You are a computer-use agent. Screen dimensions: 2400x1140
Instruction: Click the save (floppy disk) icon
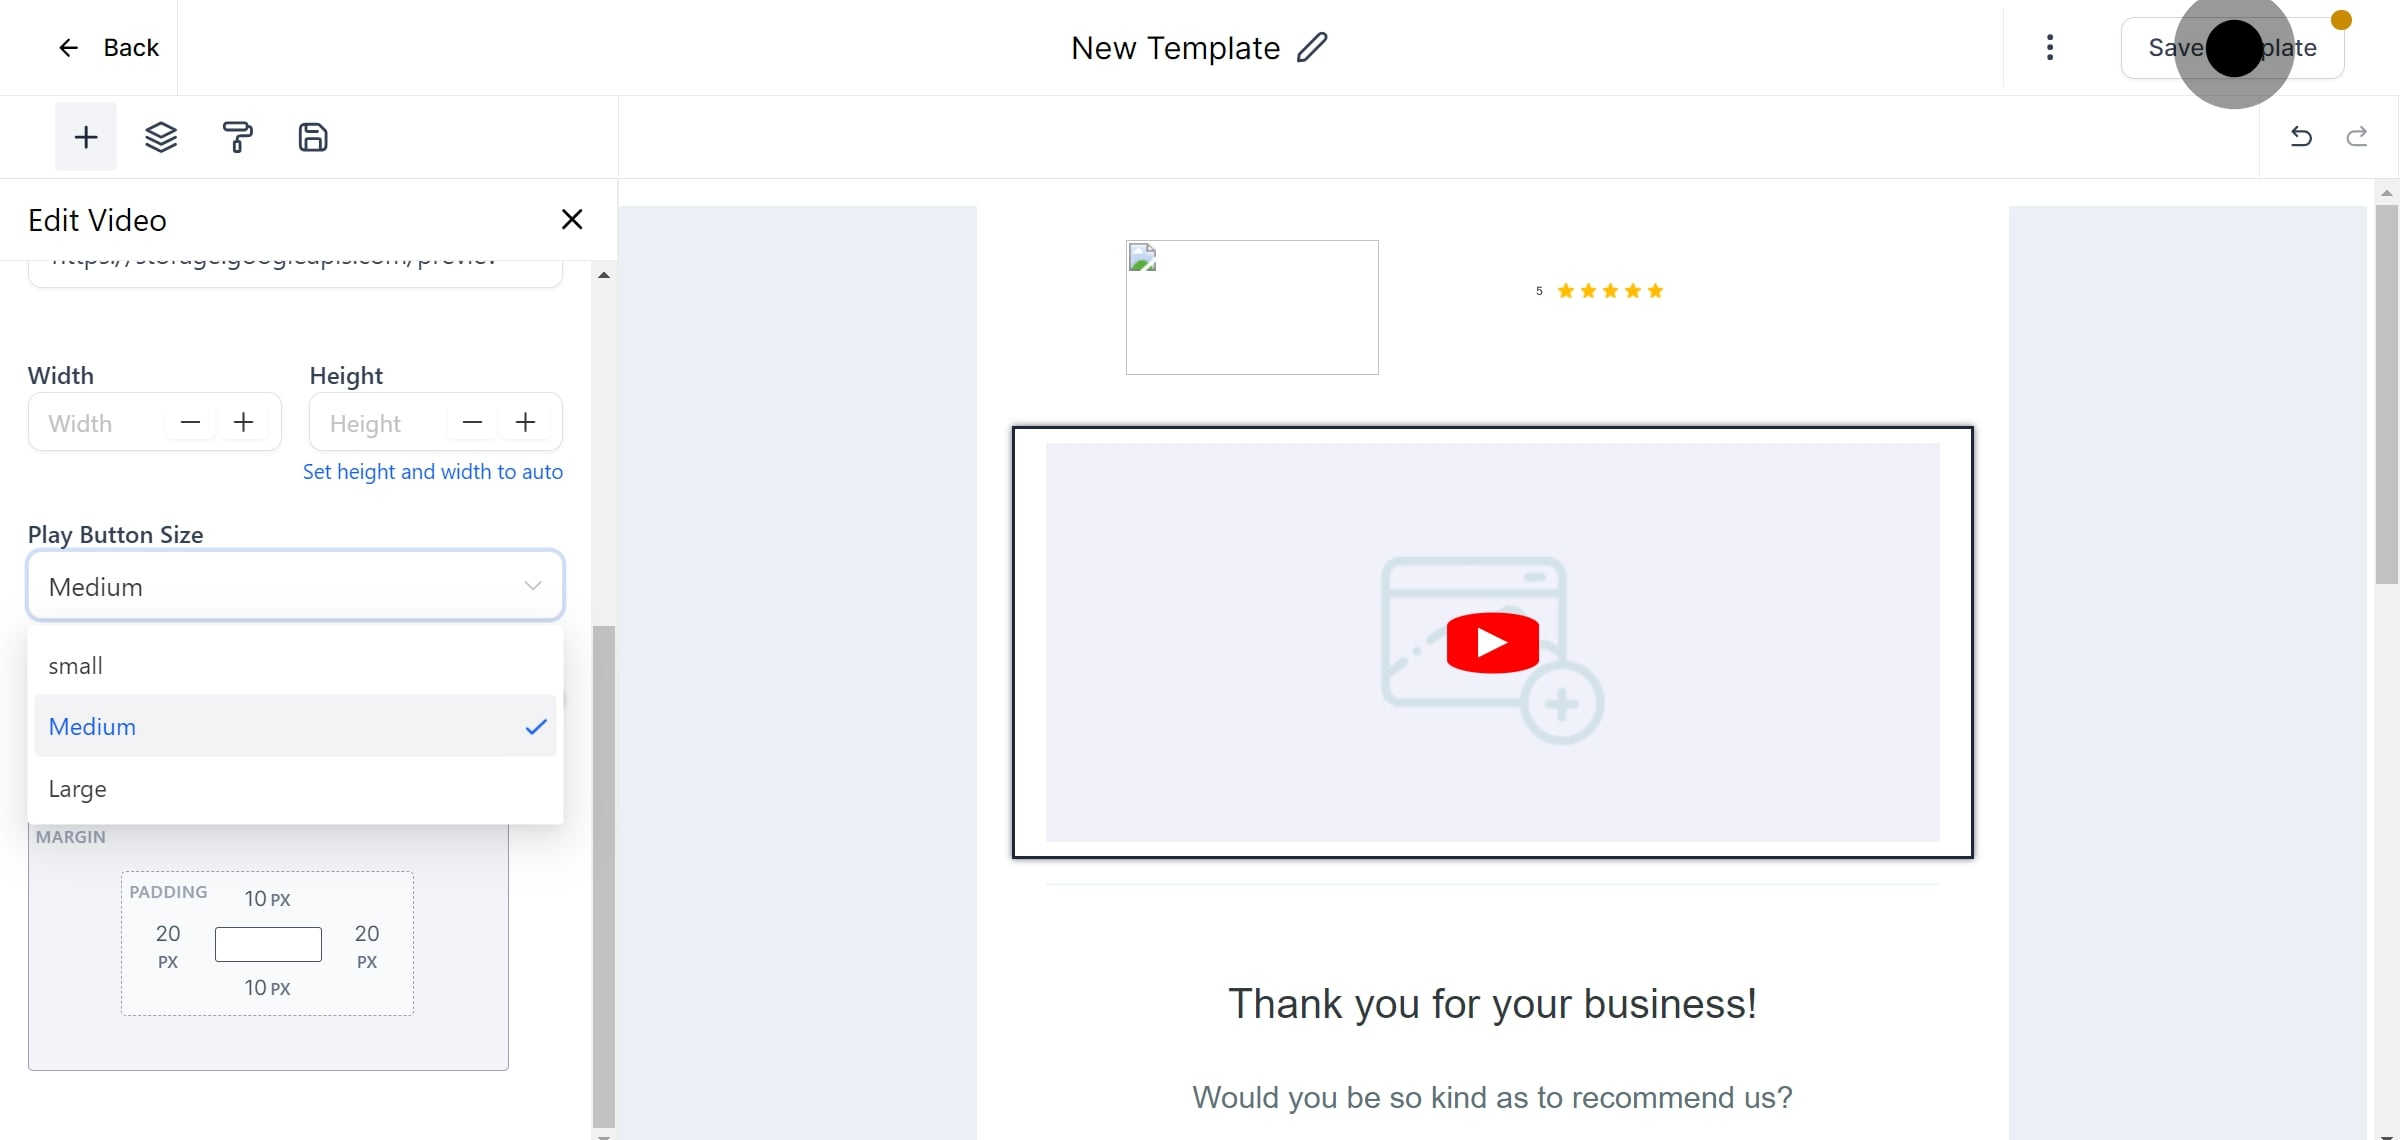[x=313, y=137]
